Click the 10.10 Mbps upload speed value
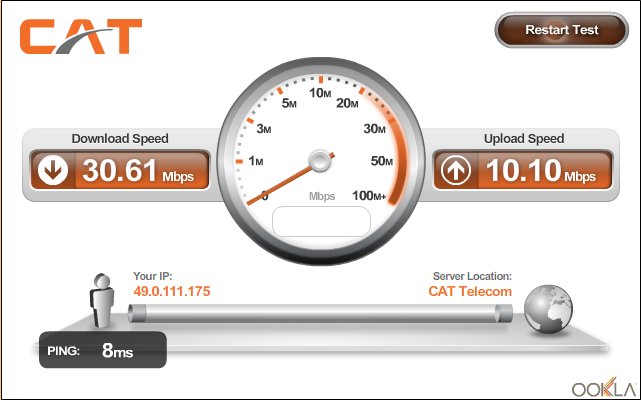The height and width of the screenshot is (400, 641). click(x=541, y=170)
